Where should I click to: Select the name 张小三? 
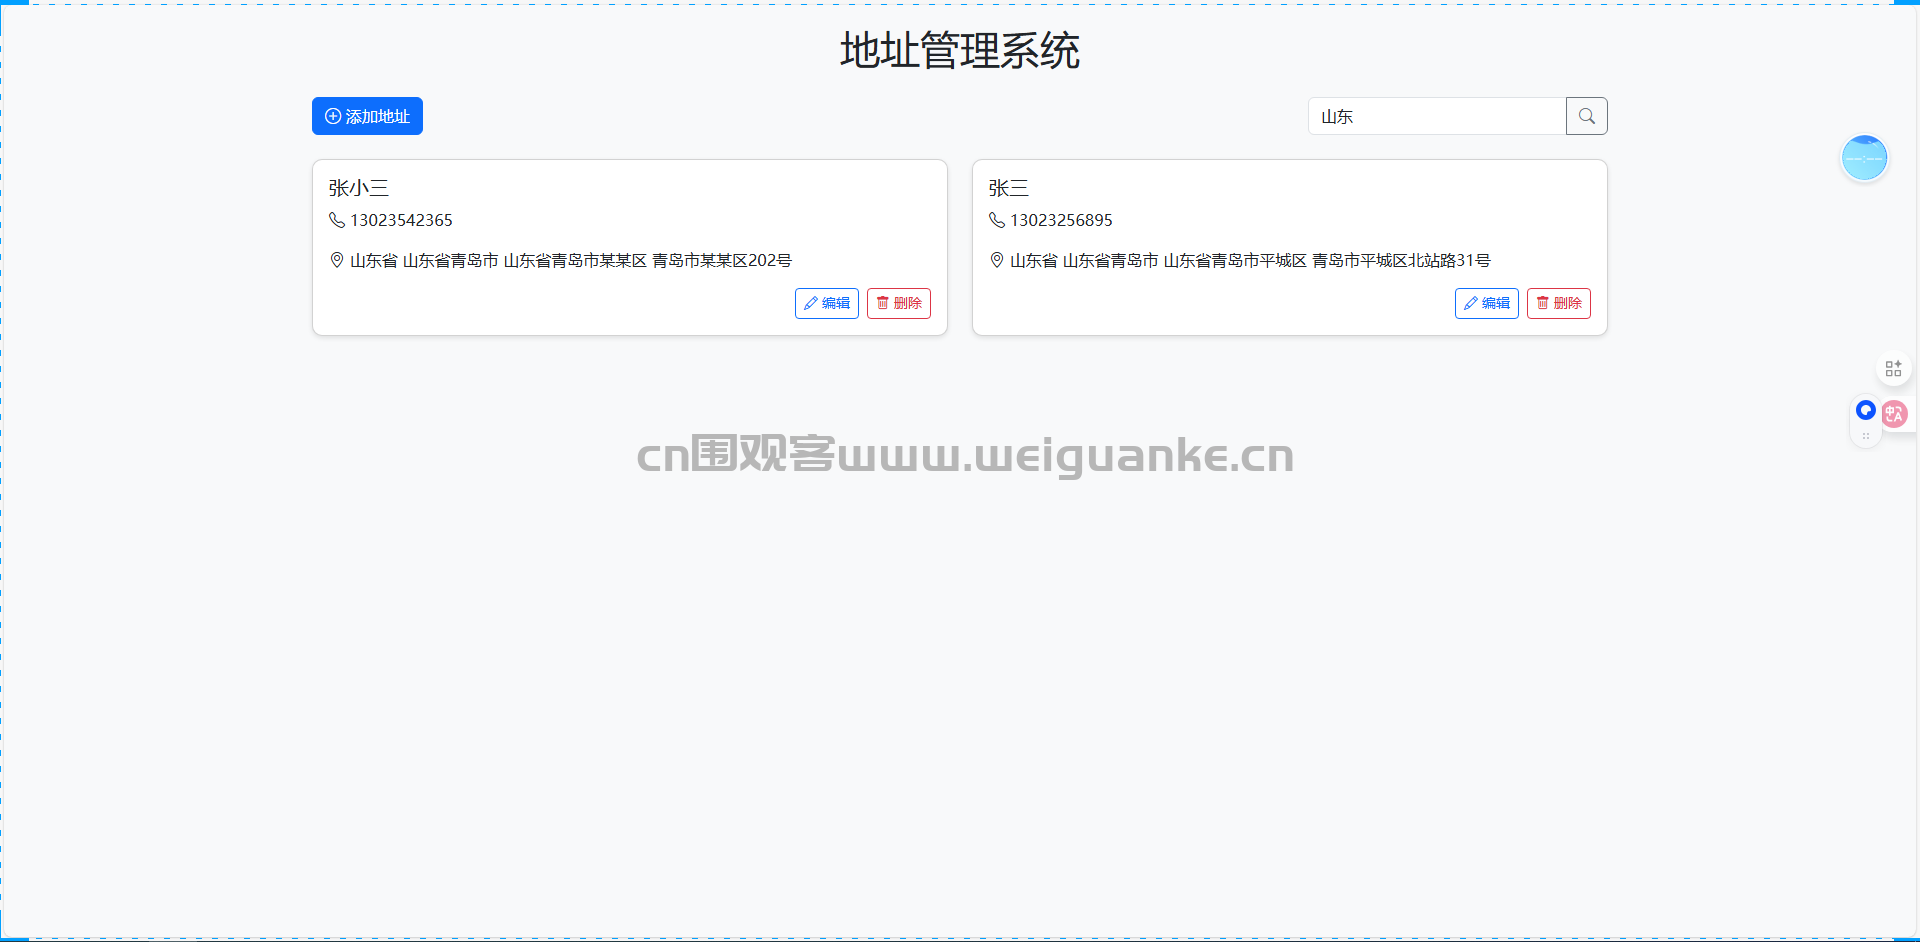[x=358, y=188]
